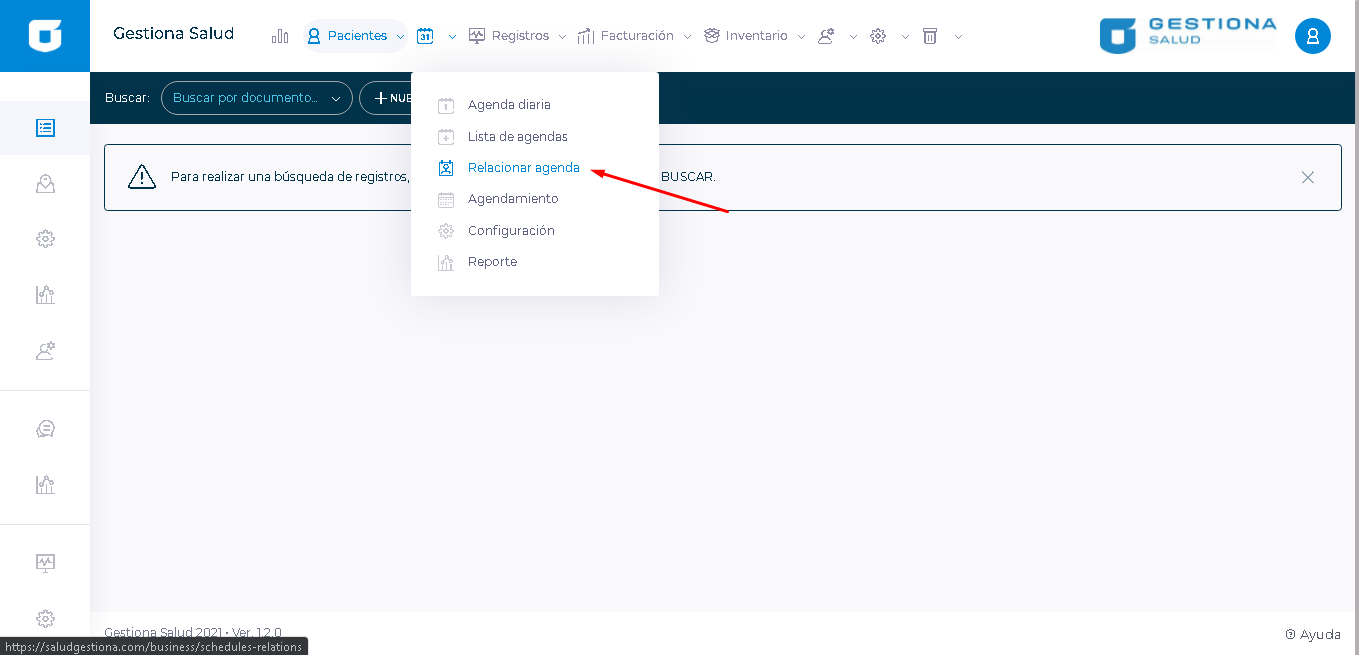The width and height of the screenshot is (1359, 655).
Task: Select 'Agendamiento' in the dropdown menu
Action: click(x=513, y=199)
